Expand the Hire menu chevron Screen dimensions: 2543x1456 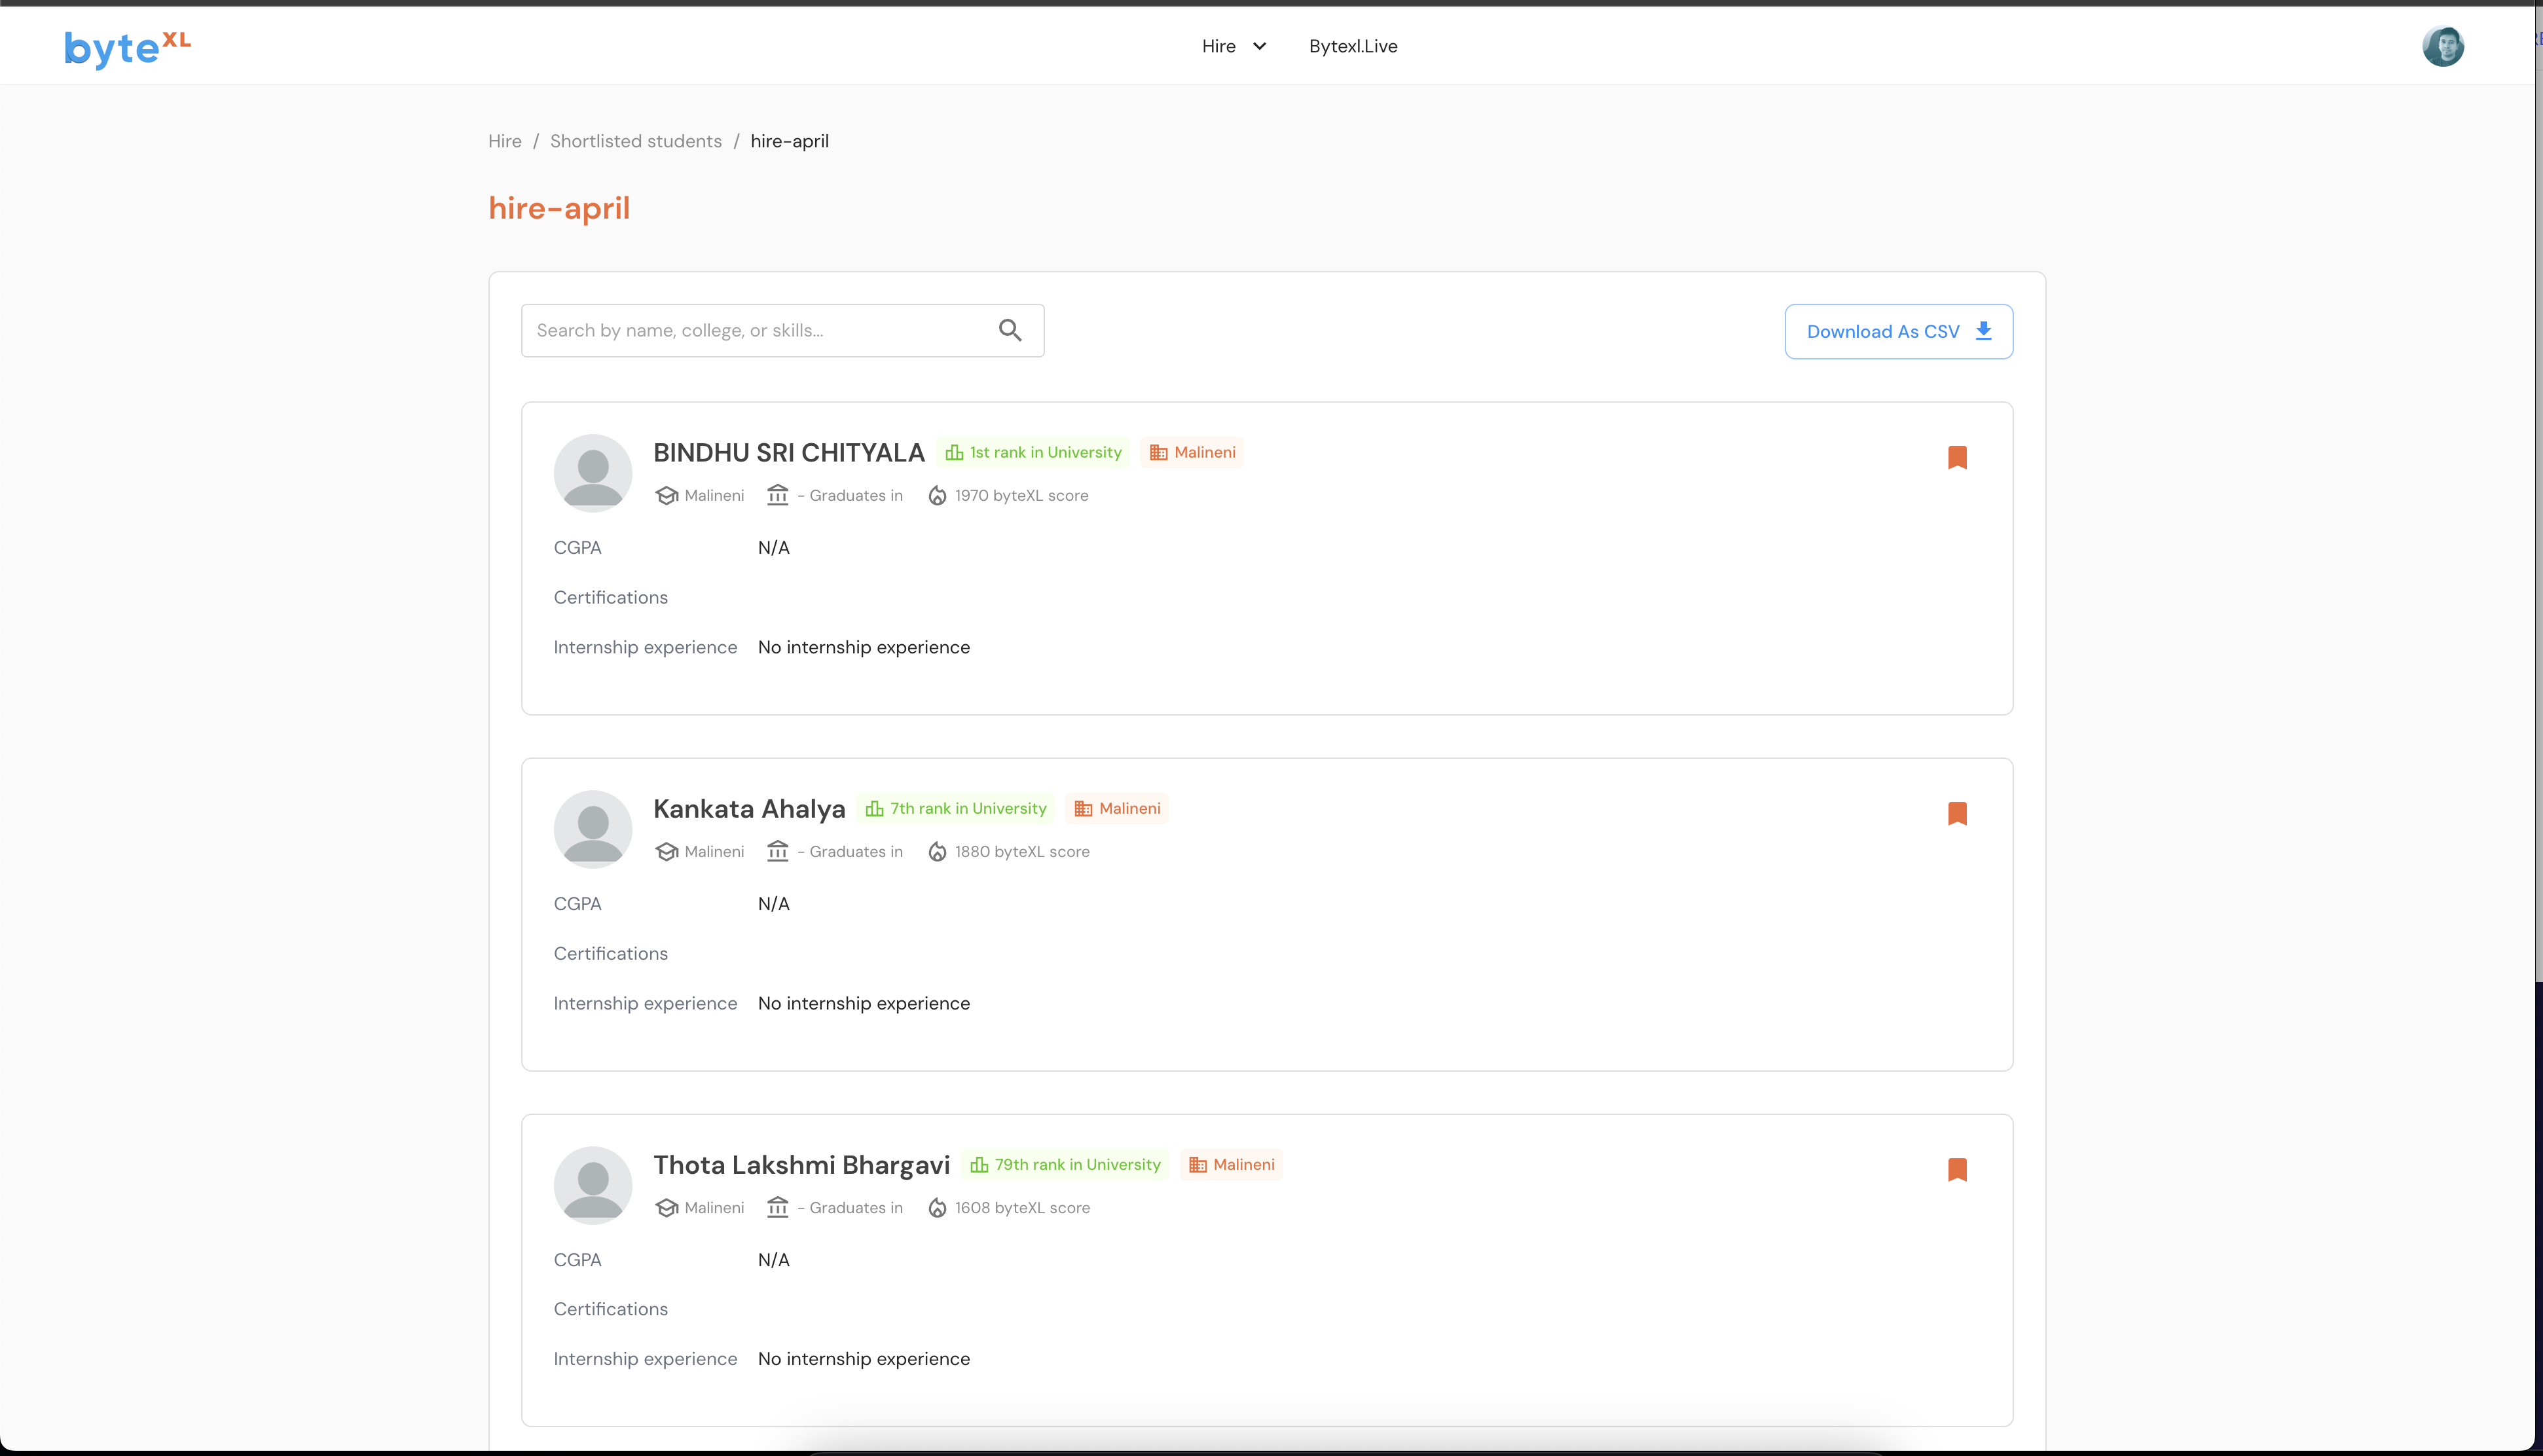click(1259, 46)
